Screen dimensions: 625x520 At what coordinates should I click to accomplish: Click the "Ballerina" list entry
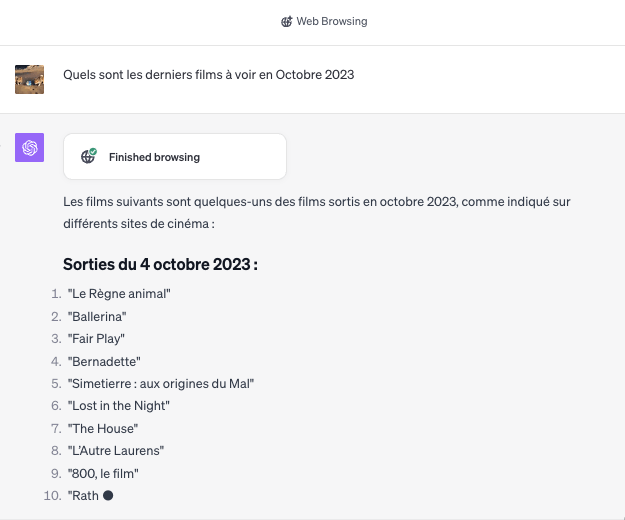pyautogui.click(x=97, y=317)
